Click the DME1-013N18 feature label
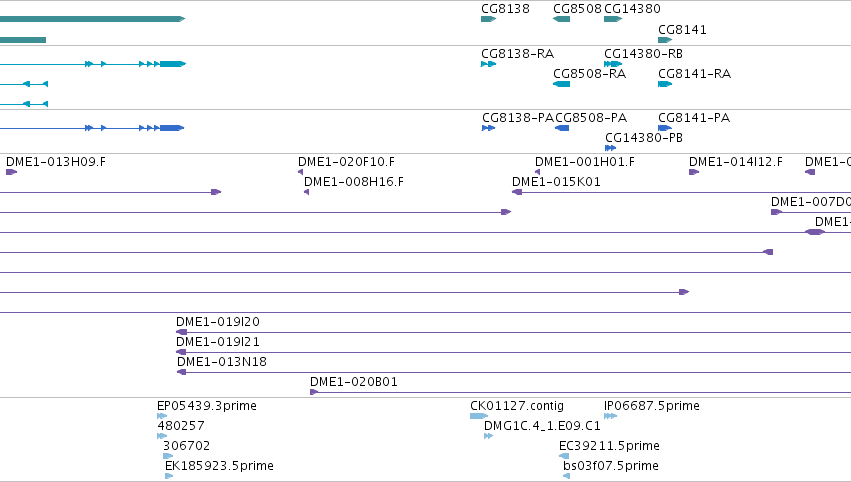Viewport: 851px width, 482px height. tap(222, 362)
